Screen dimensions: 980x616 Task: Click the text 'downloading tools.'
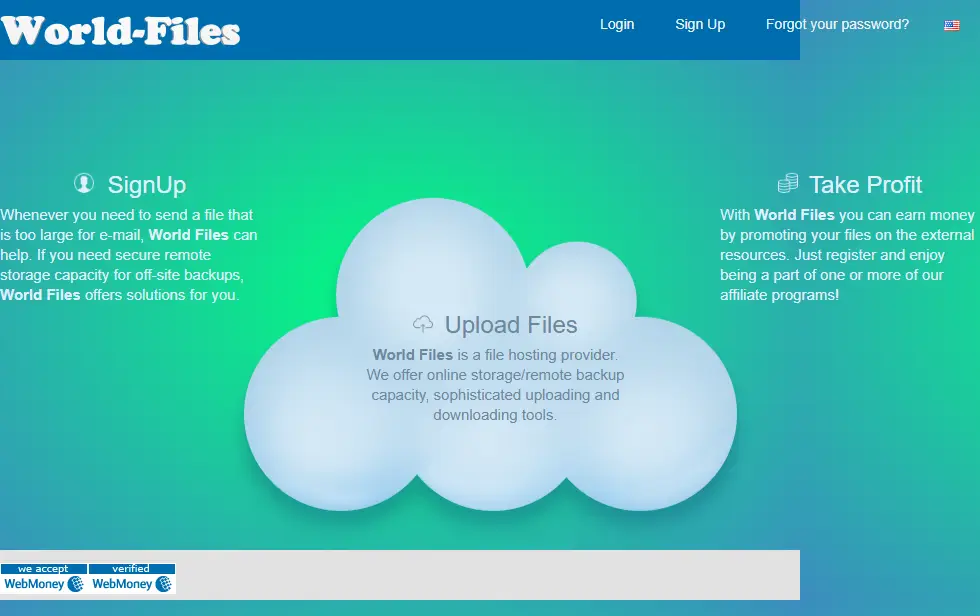coord(495,415)
